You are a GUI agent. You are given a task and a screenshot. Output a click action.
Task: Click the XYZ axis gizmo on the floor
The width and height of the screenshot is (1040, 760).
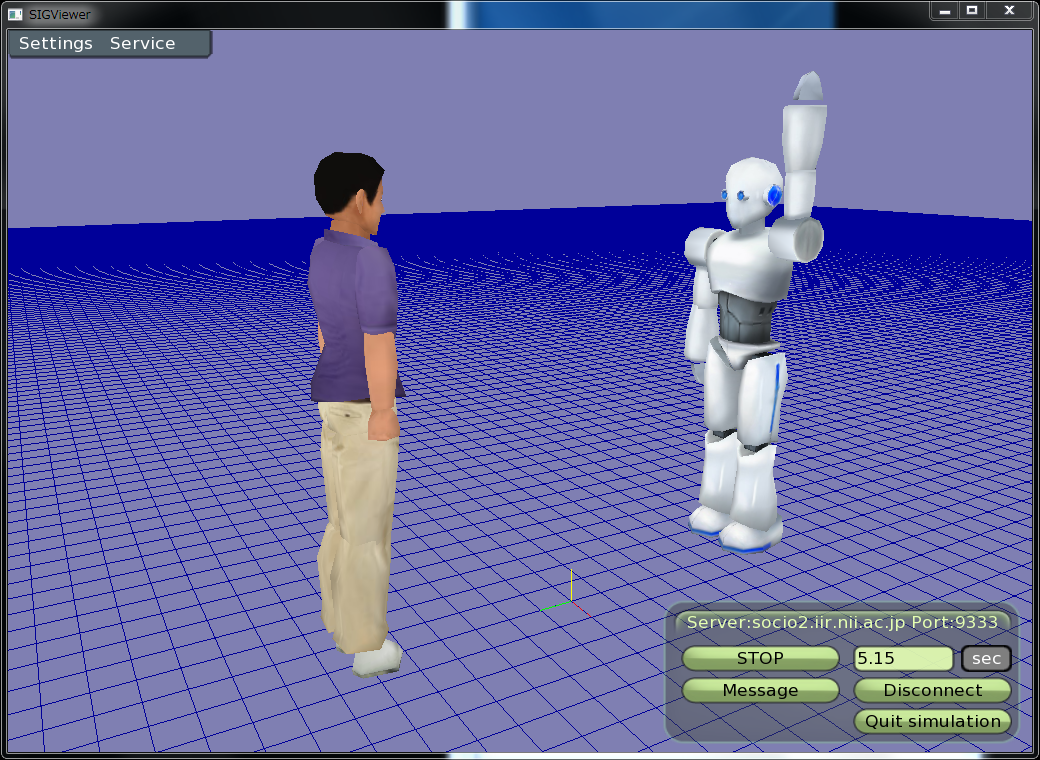pyautogui.click(x=569, y=601)
